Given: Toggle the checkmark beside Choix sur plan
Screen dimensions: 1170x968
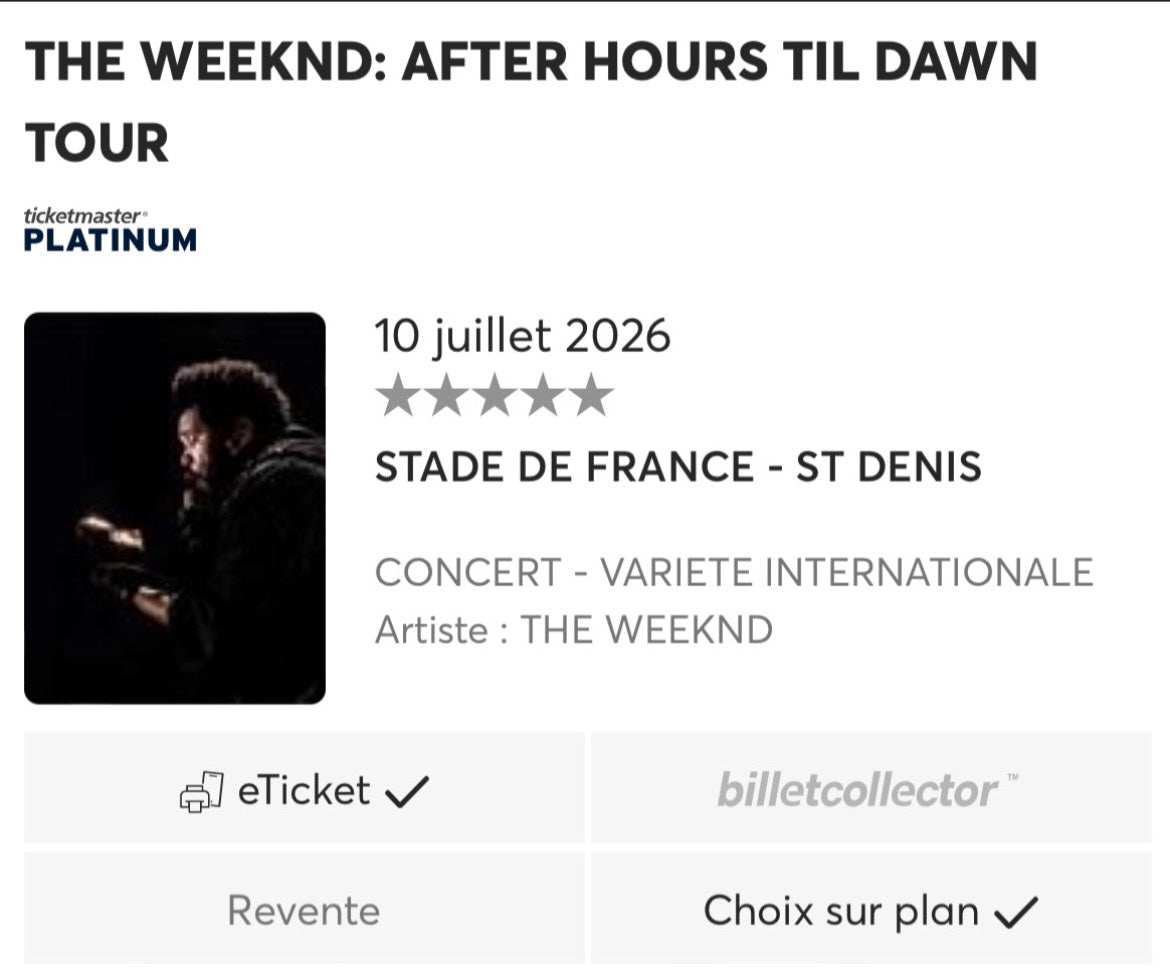Looking at the screenshot, I should (1017, 912).
